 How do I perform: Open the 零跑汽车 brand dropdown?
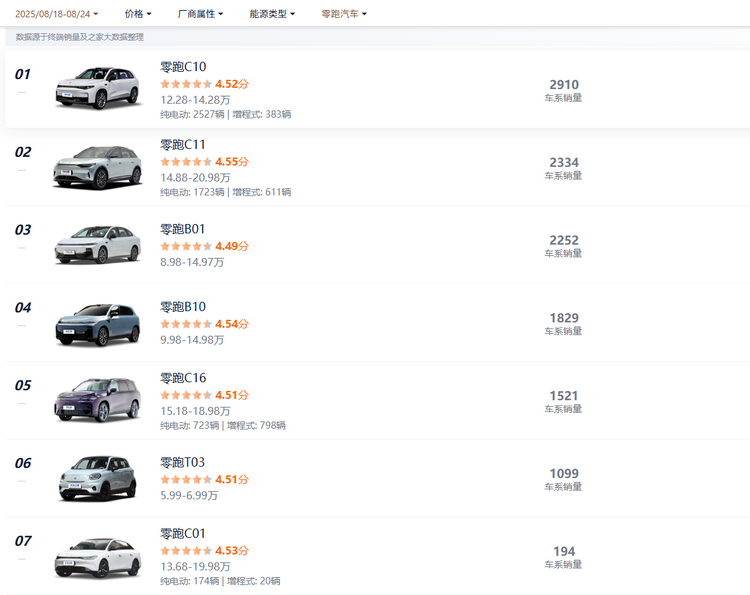coord(344,14)
